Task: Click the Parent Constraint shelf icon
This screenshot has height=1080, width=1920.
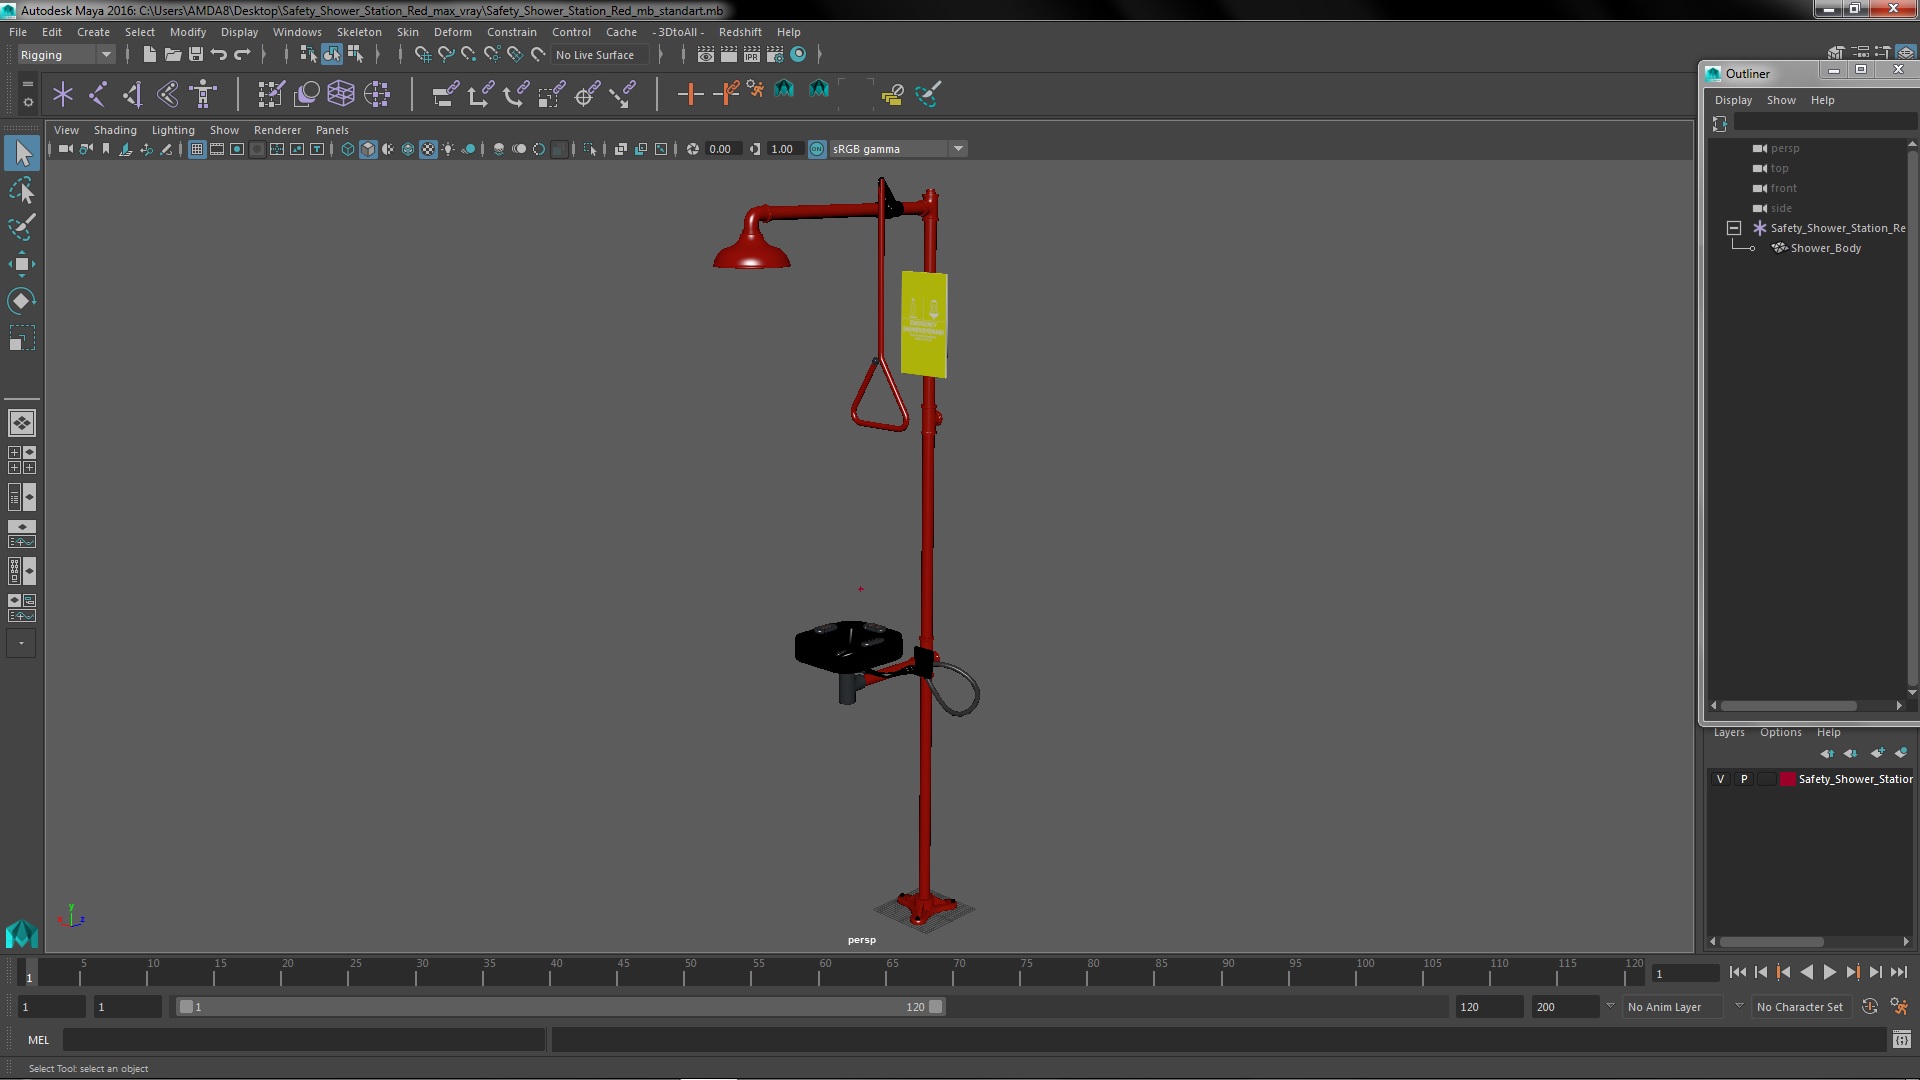Action: 445,94
